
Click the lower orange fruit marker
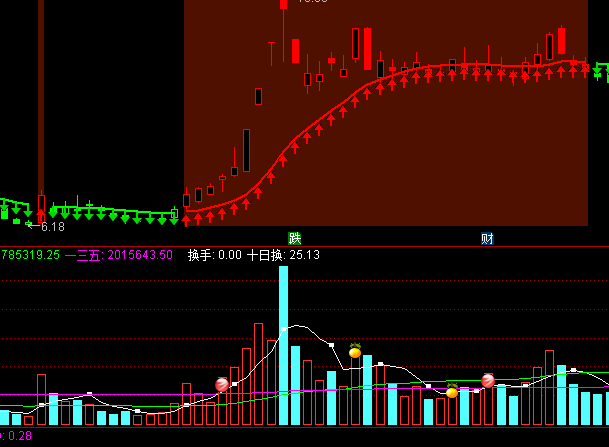452,392
